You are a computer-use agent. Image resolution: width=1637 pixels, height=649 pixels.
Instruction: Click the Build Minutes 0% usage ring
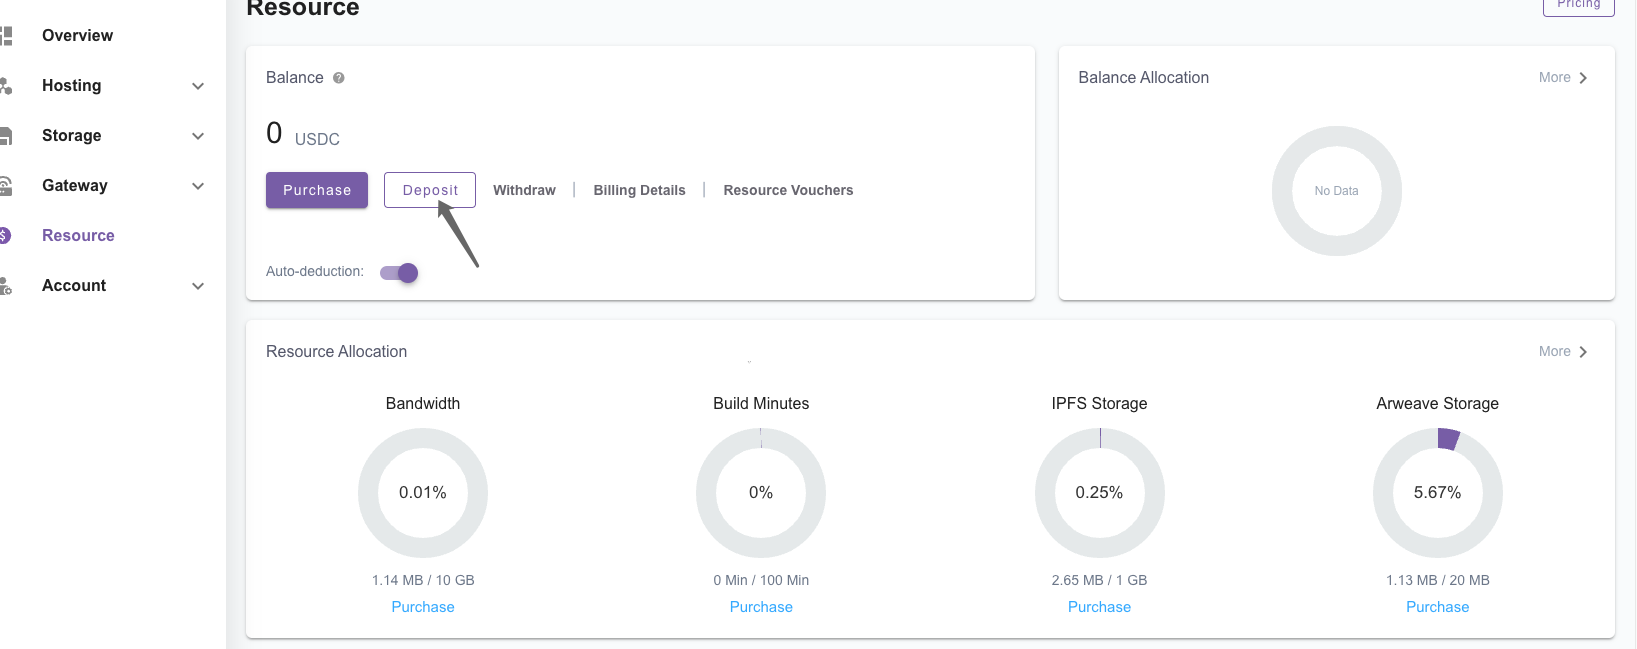761,493
